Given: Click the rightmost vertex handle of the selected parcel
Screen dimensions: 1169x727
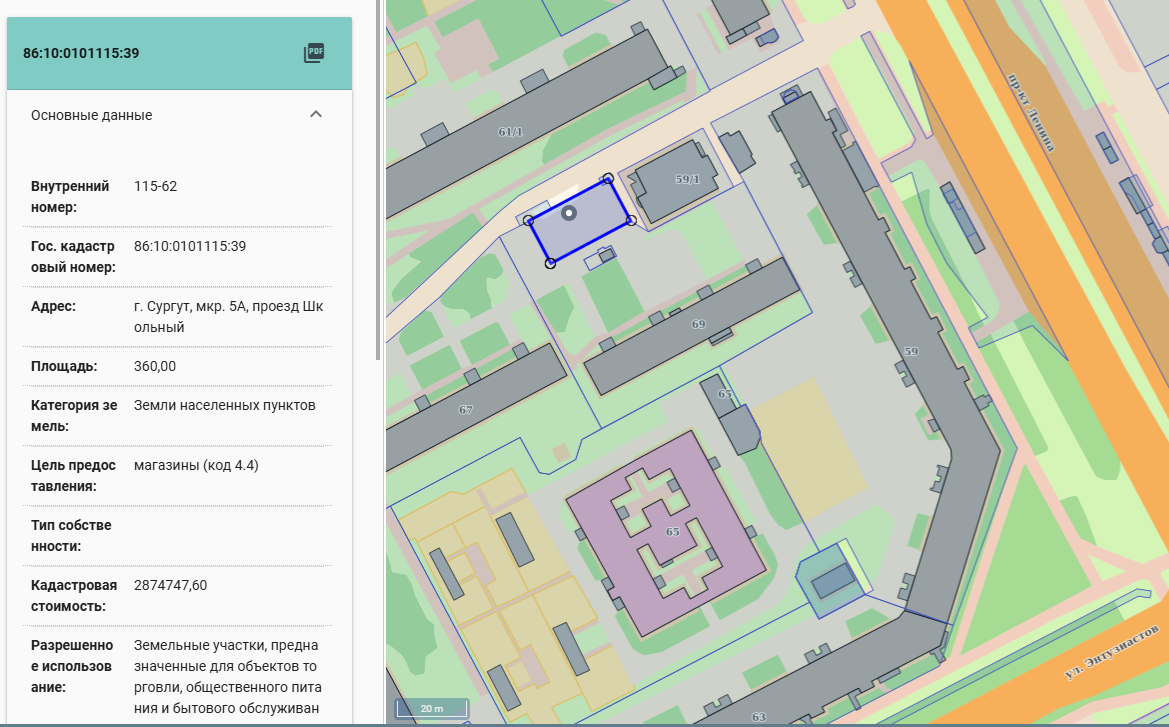Looking at the screenshot, I should tap(631, 220).
